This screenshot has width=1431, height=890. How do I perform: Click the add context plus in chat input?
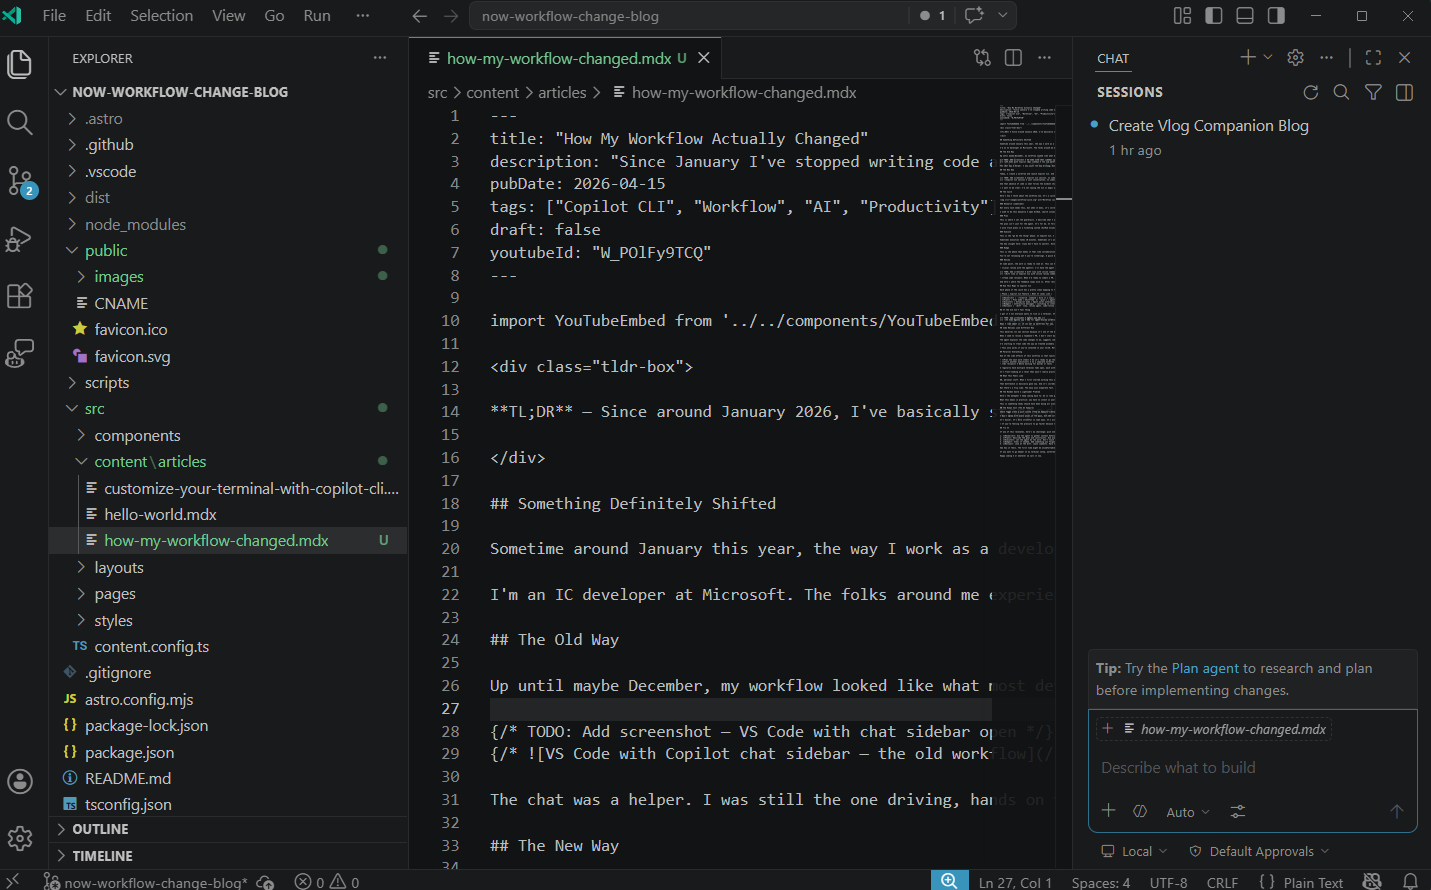point(1108,811)
